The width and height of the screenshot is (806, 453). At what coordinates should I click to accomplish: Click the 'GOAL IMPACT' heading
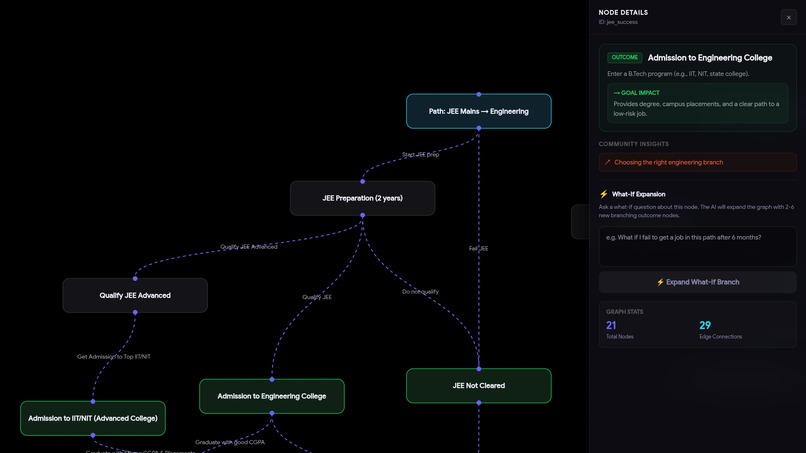636,93
